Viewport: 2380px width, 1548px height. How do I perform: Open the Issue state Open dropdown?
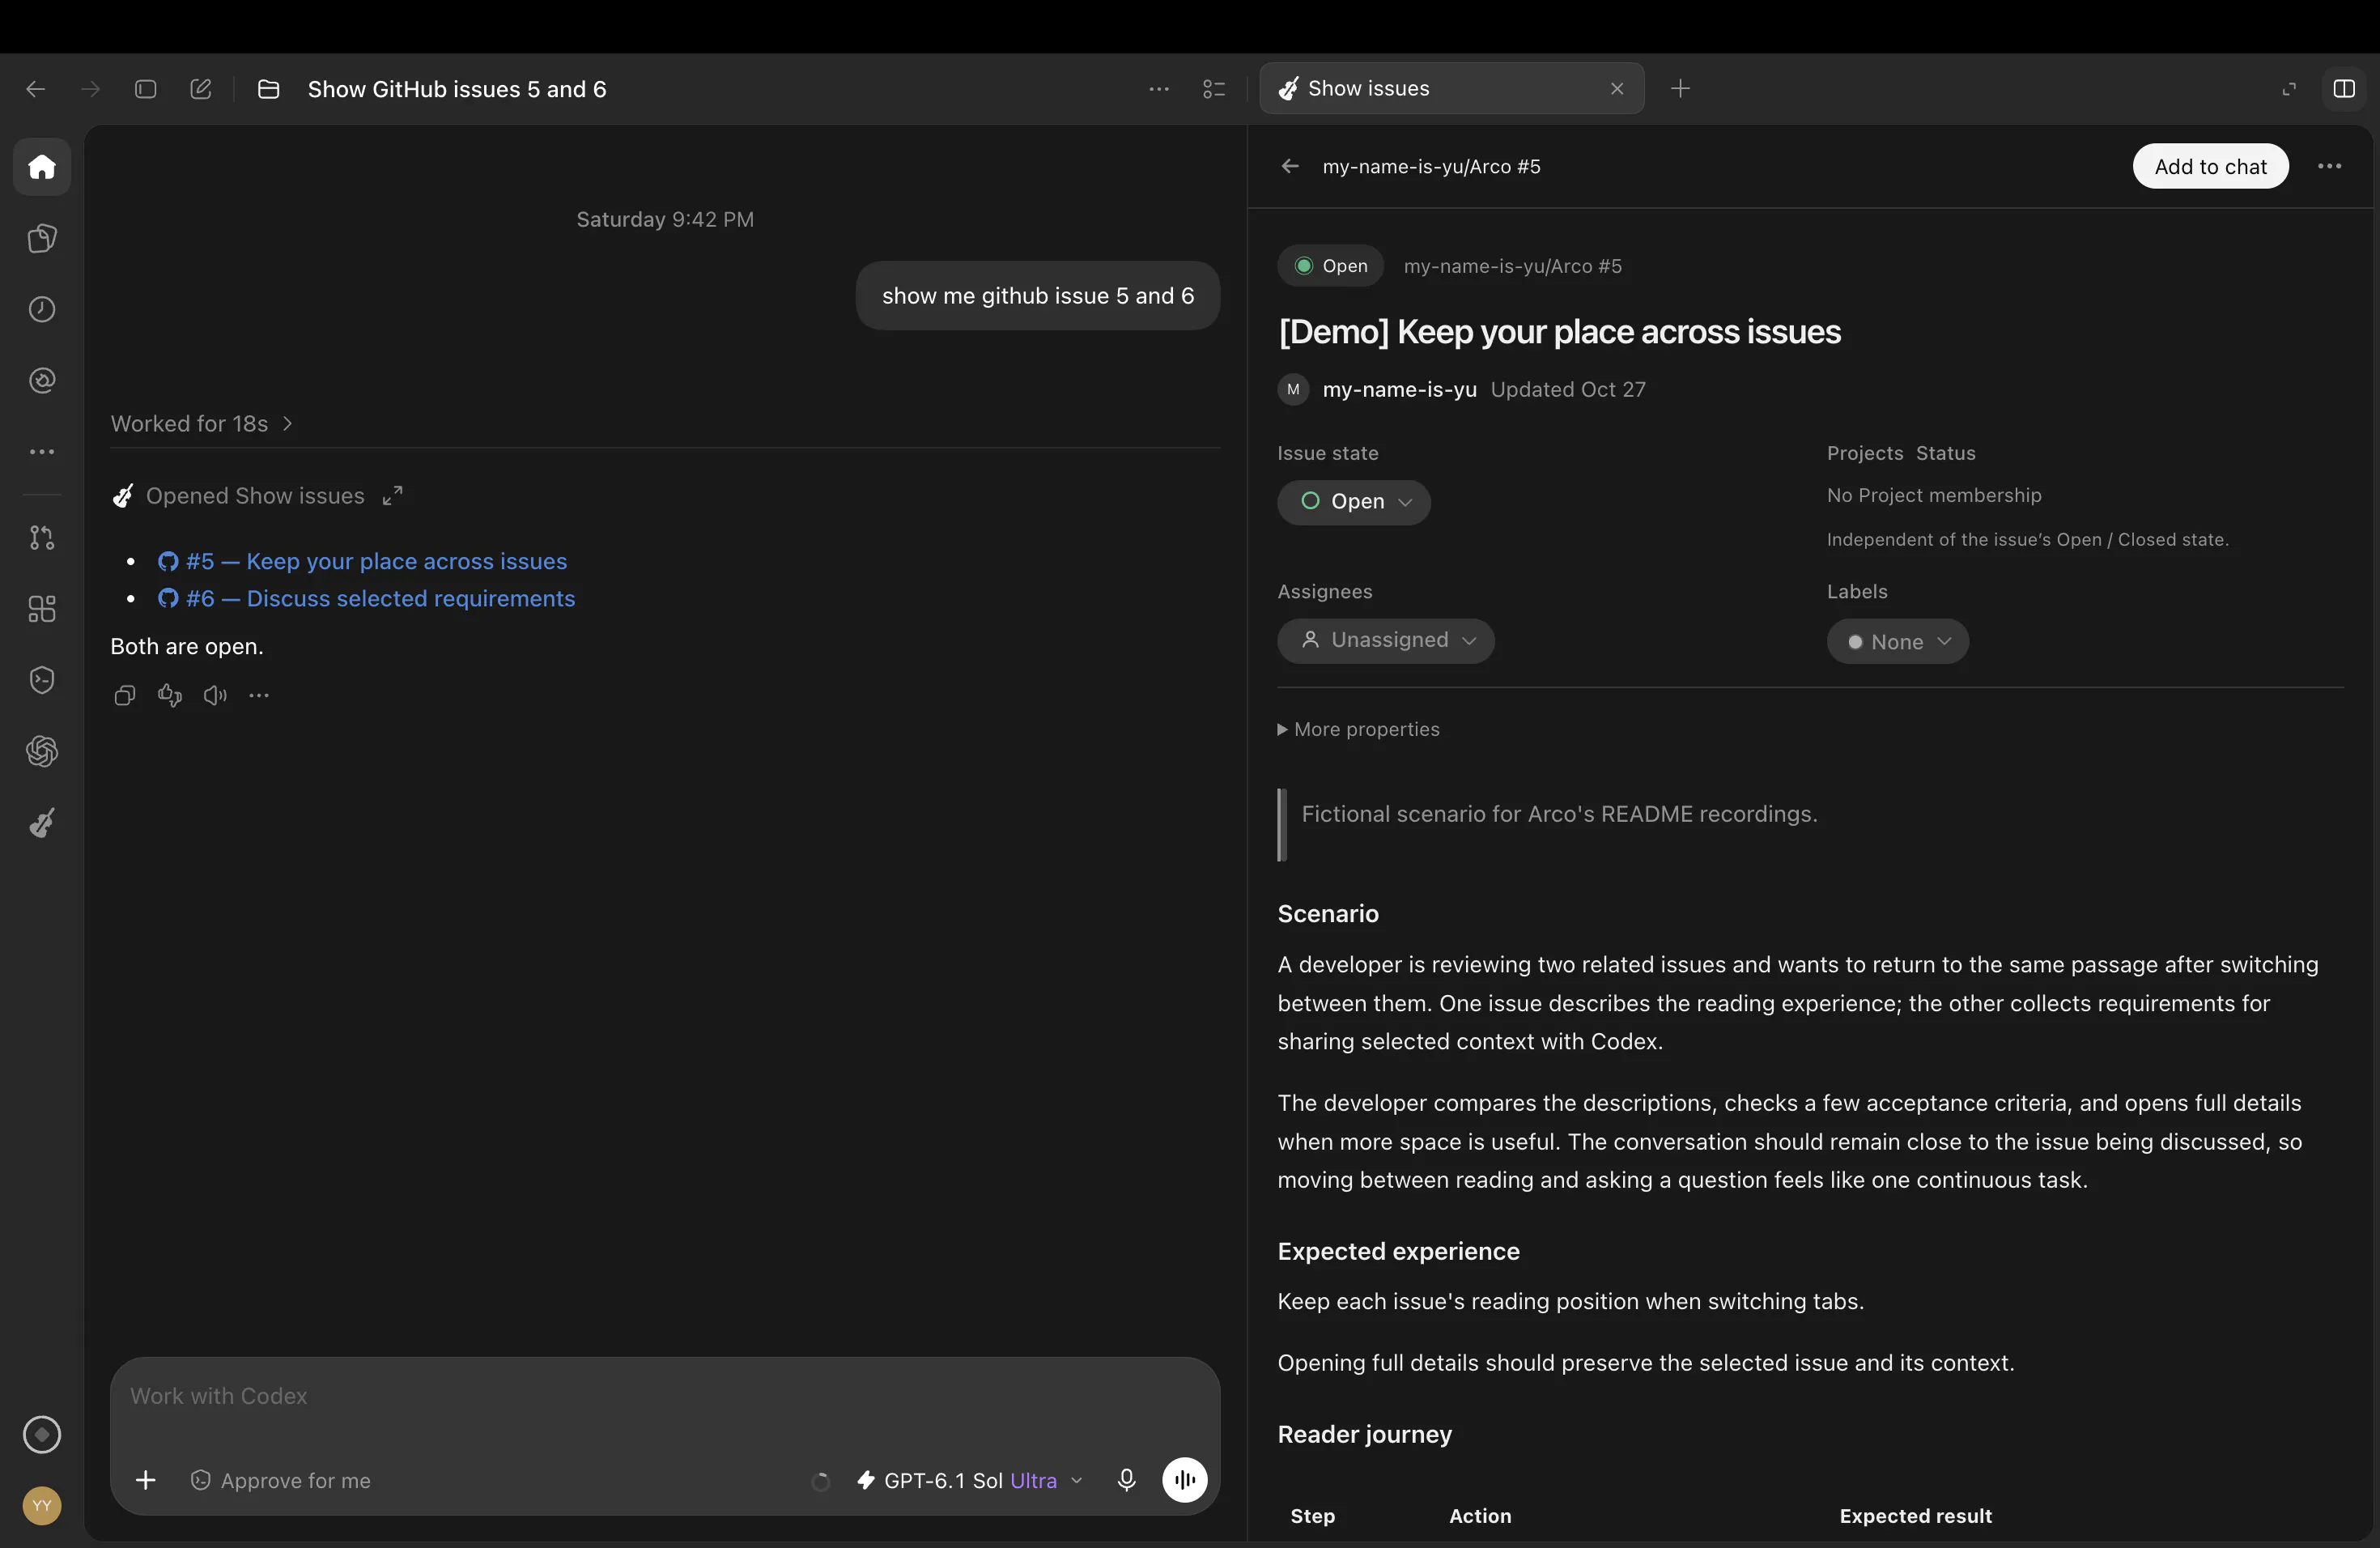pos(1354,501)
